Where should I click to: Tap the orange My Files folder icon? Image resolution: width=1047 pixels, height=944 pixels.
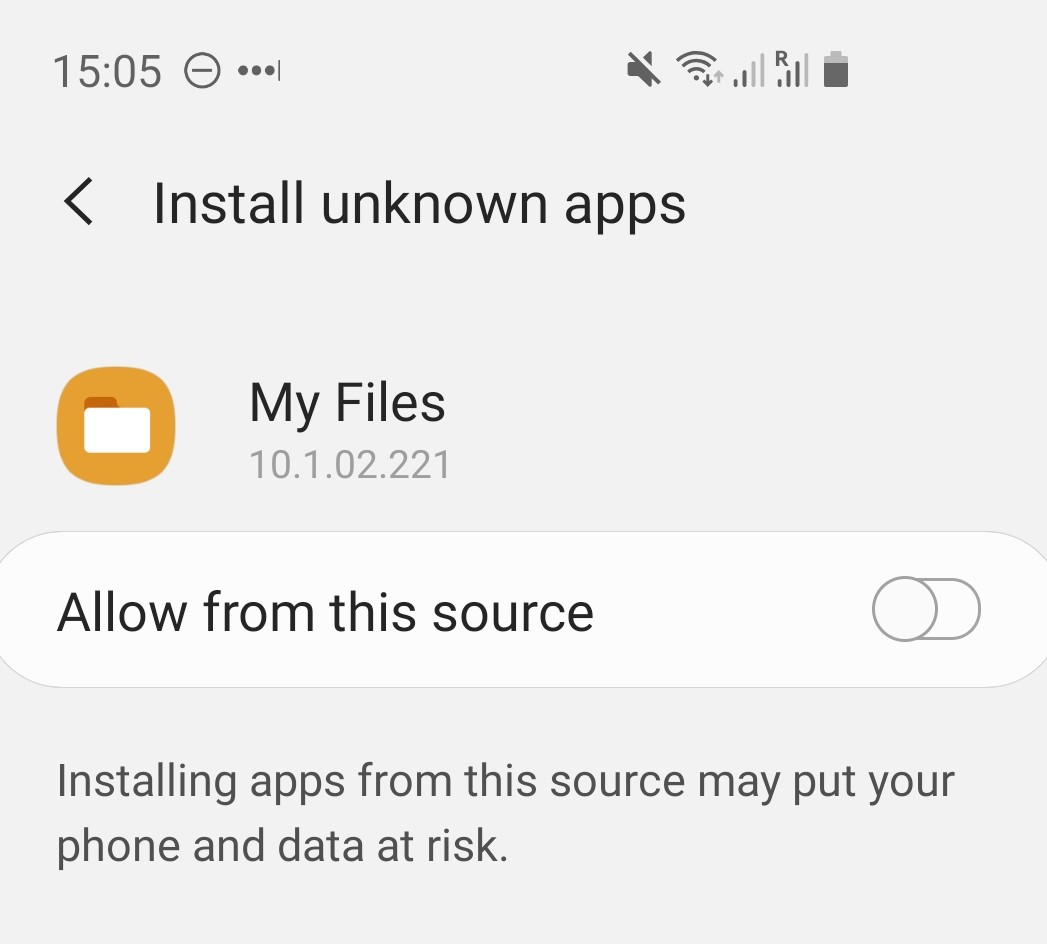(x=116, y=426)
